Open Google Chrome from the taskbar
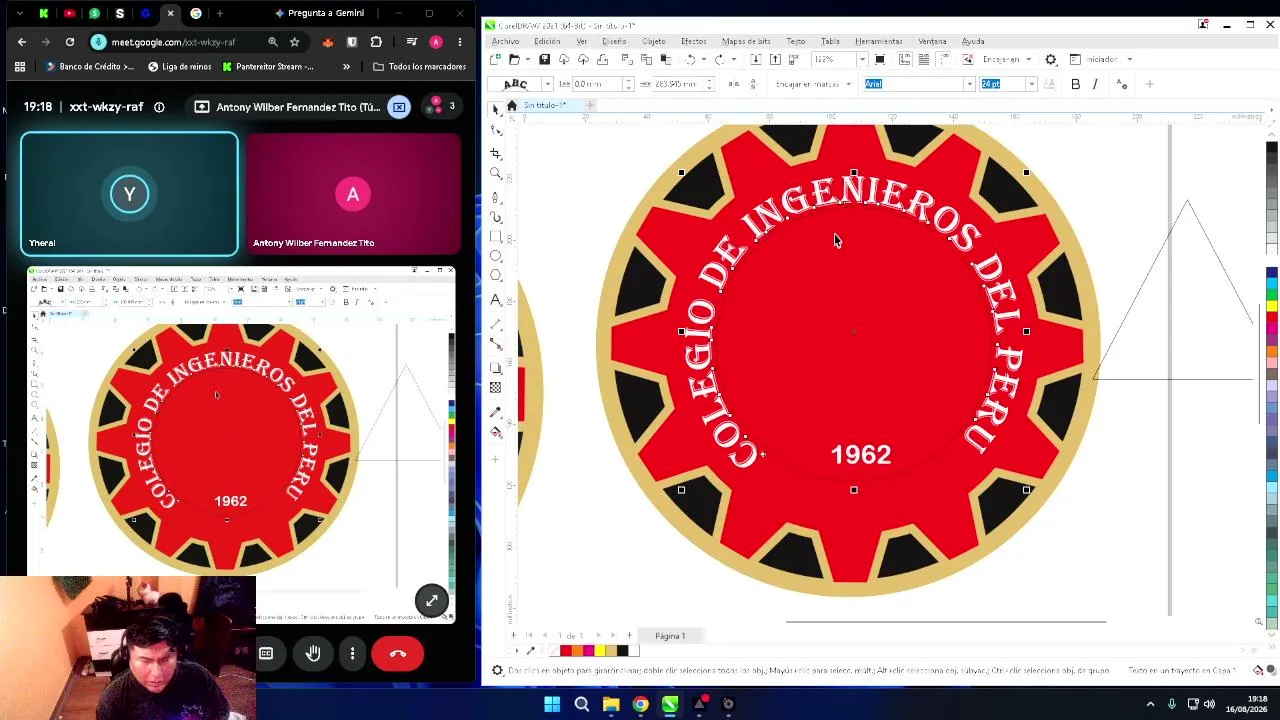Image resolution: width=1280 pixels, height=720 pixels. [640, 704]
